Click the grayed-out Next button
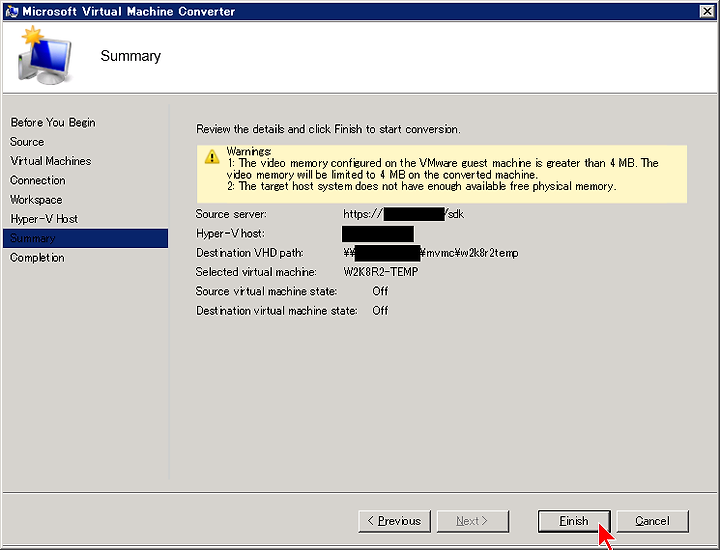720x550 pixels. tap(472, 521)
